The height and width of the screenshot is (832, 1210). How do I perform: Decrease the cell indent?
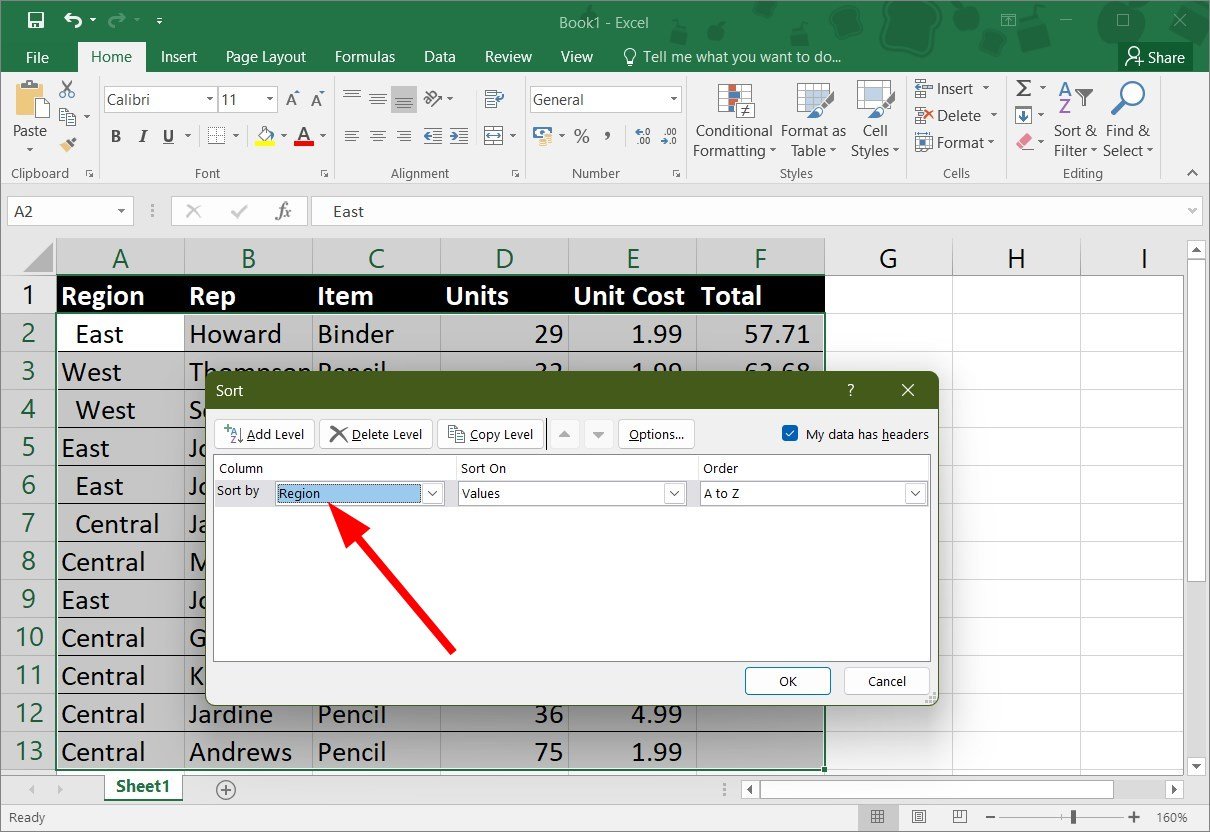[433, 136]
